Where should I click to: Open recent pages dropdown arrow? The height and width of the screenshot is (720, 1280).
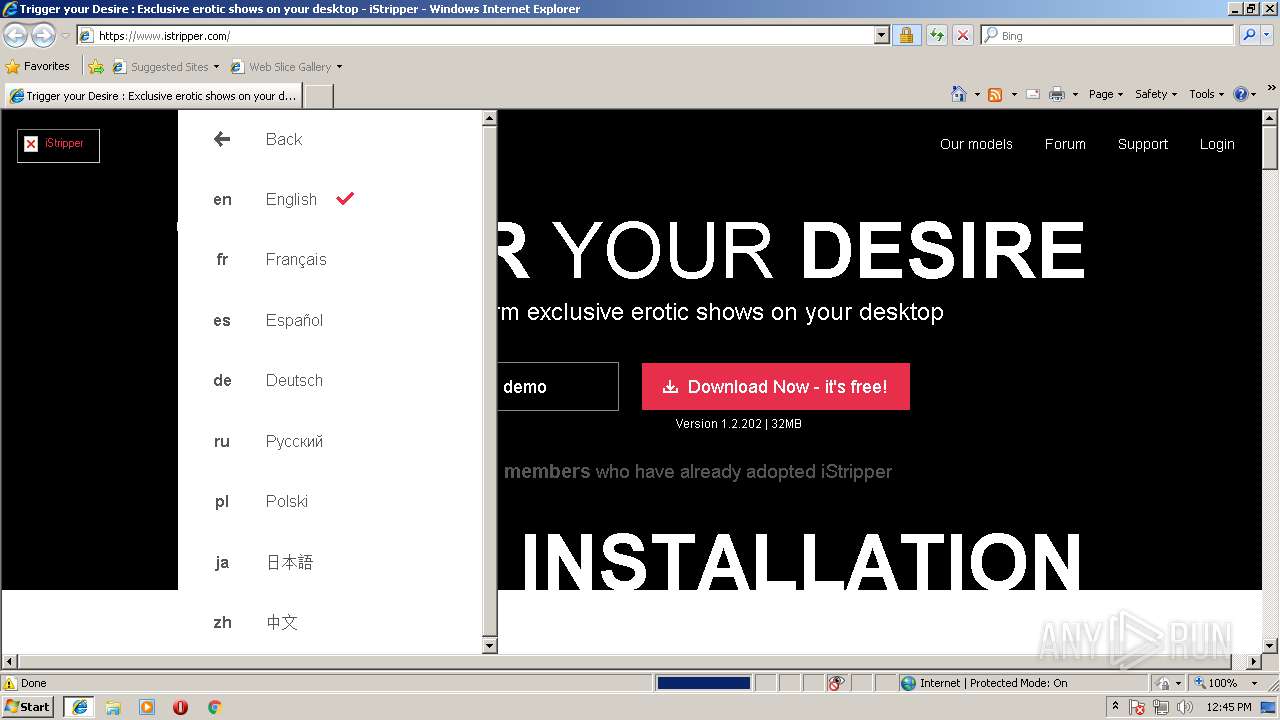(x=65, y=36)
